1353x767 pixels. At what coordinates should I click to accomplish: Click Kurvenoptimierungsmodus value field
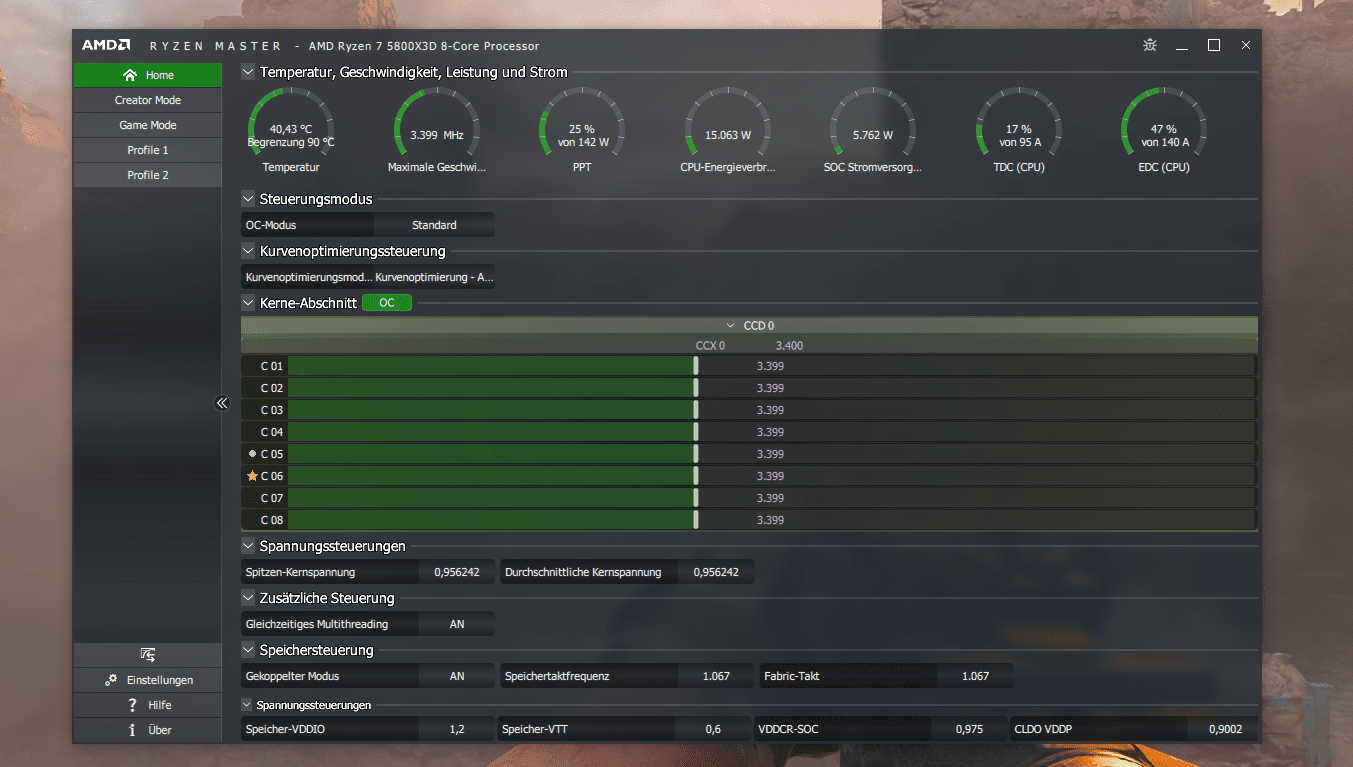[x=434, y=277]
